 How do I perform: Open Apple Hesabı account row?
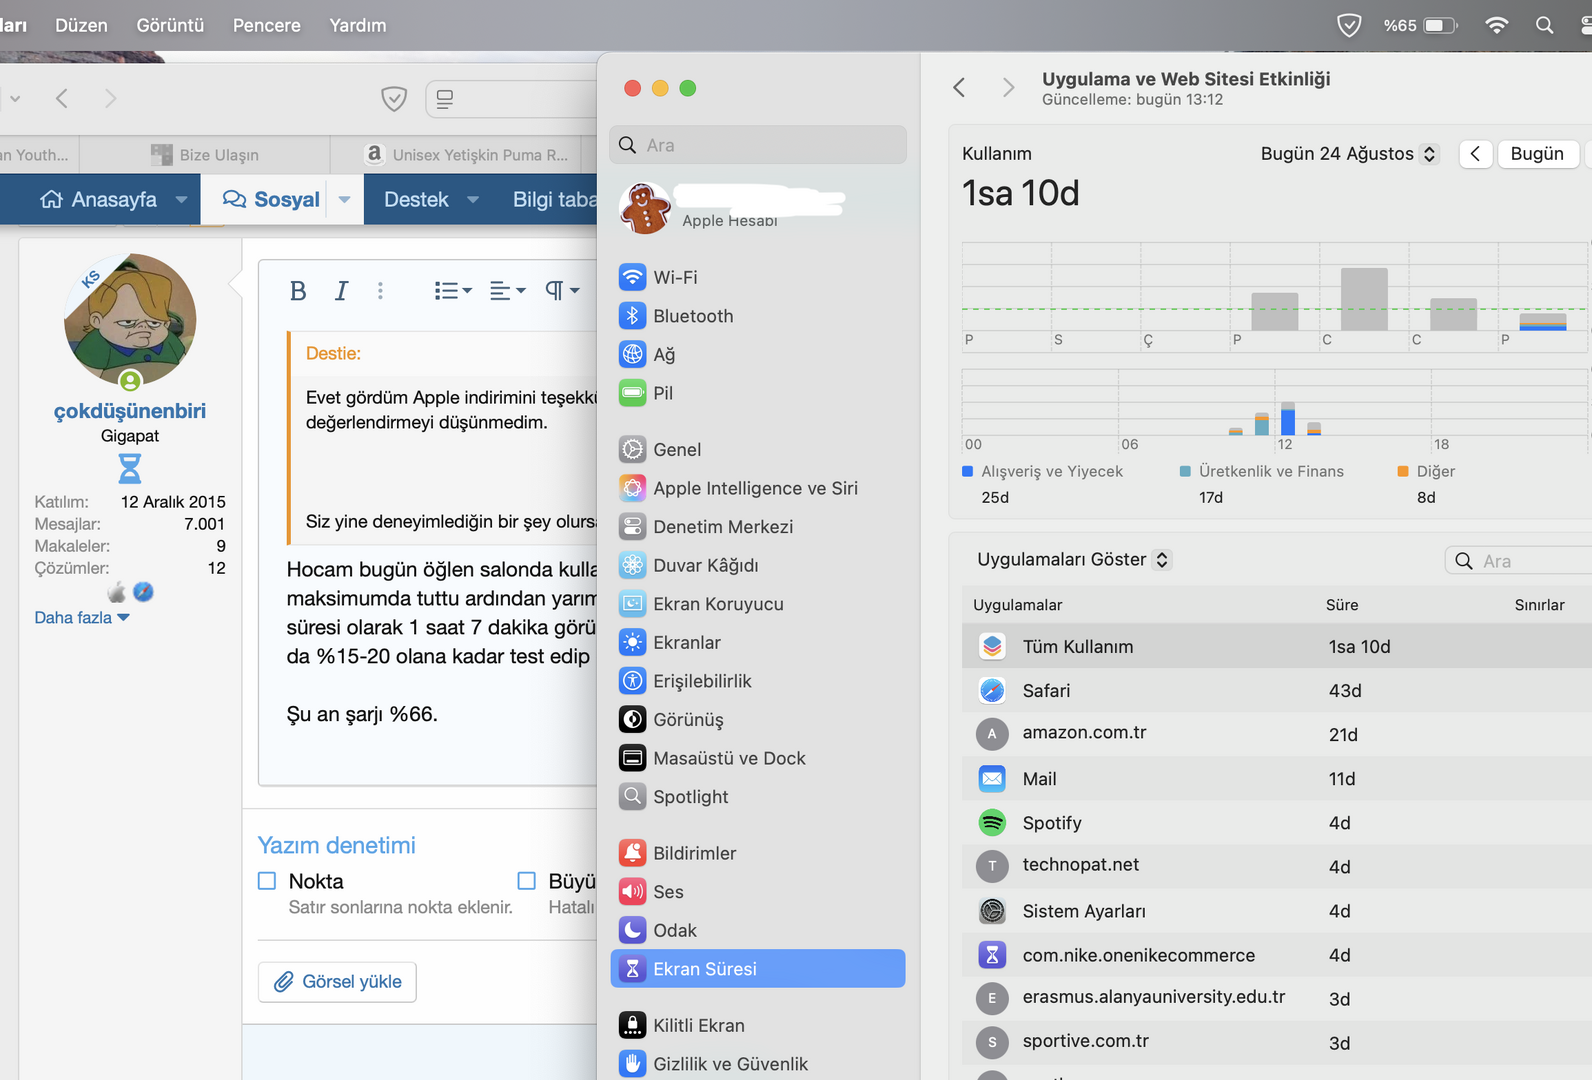[757, 207]
